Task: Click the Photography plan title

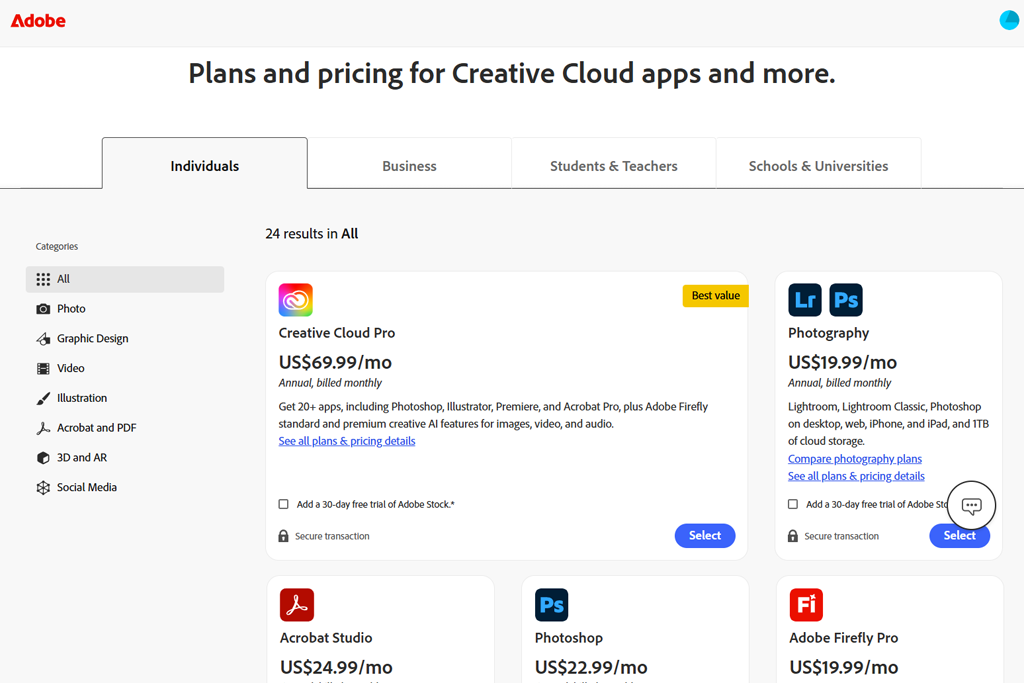Action: click(828, 333)
